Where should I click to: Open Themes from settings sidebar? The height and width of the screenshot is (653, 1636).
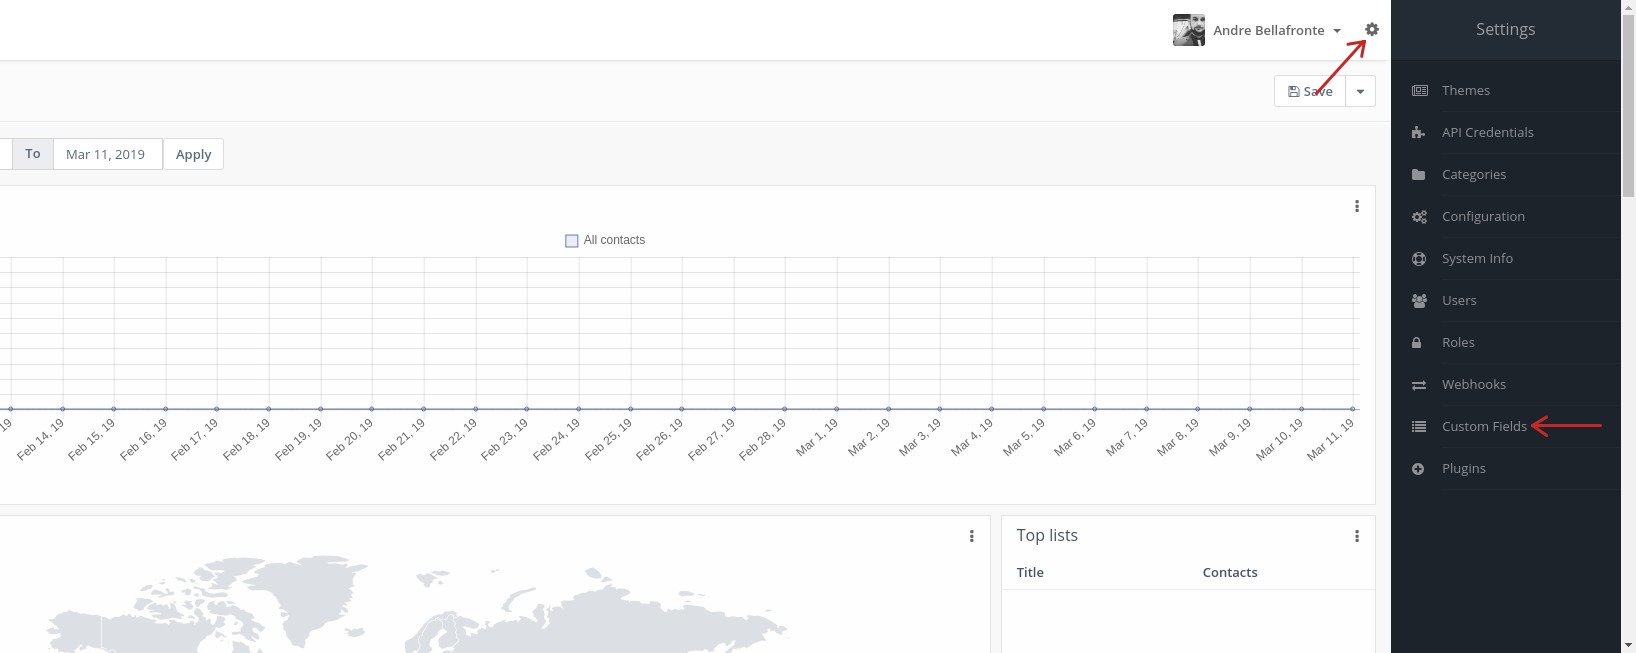(x=1465, y=91)
